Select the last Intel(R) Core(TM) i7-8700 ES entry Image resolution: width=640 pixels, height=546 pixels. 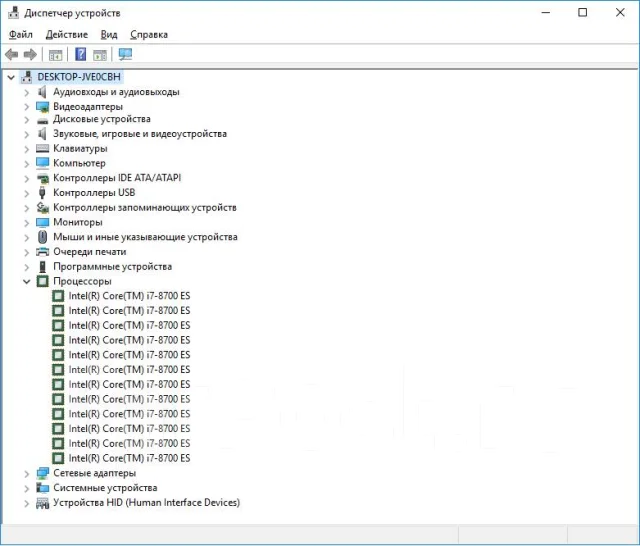pos(129,458)
